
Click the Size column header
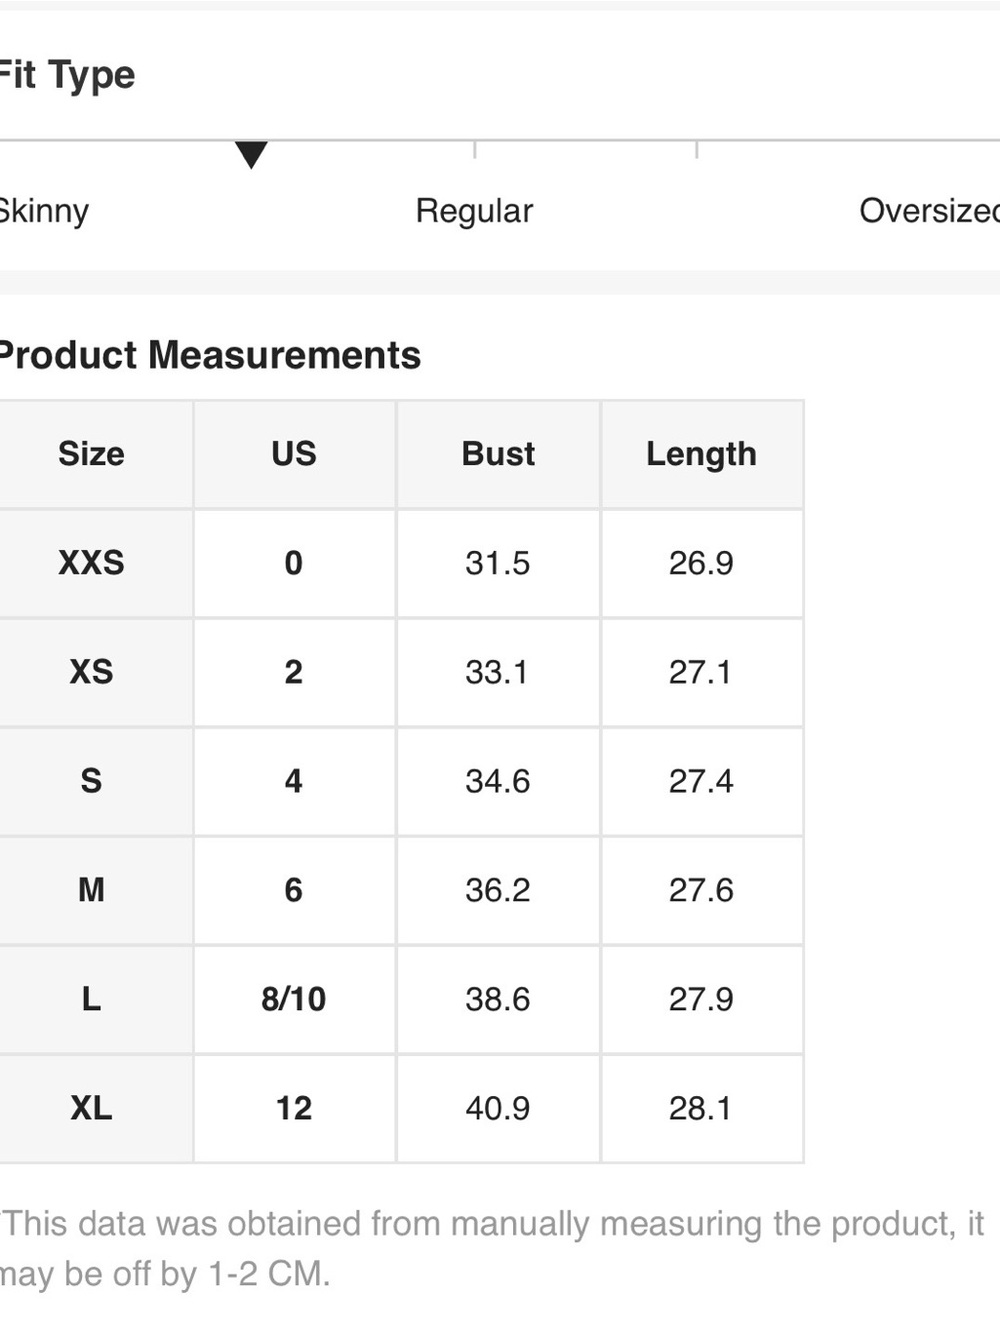pos(91,454)
